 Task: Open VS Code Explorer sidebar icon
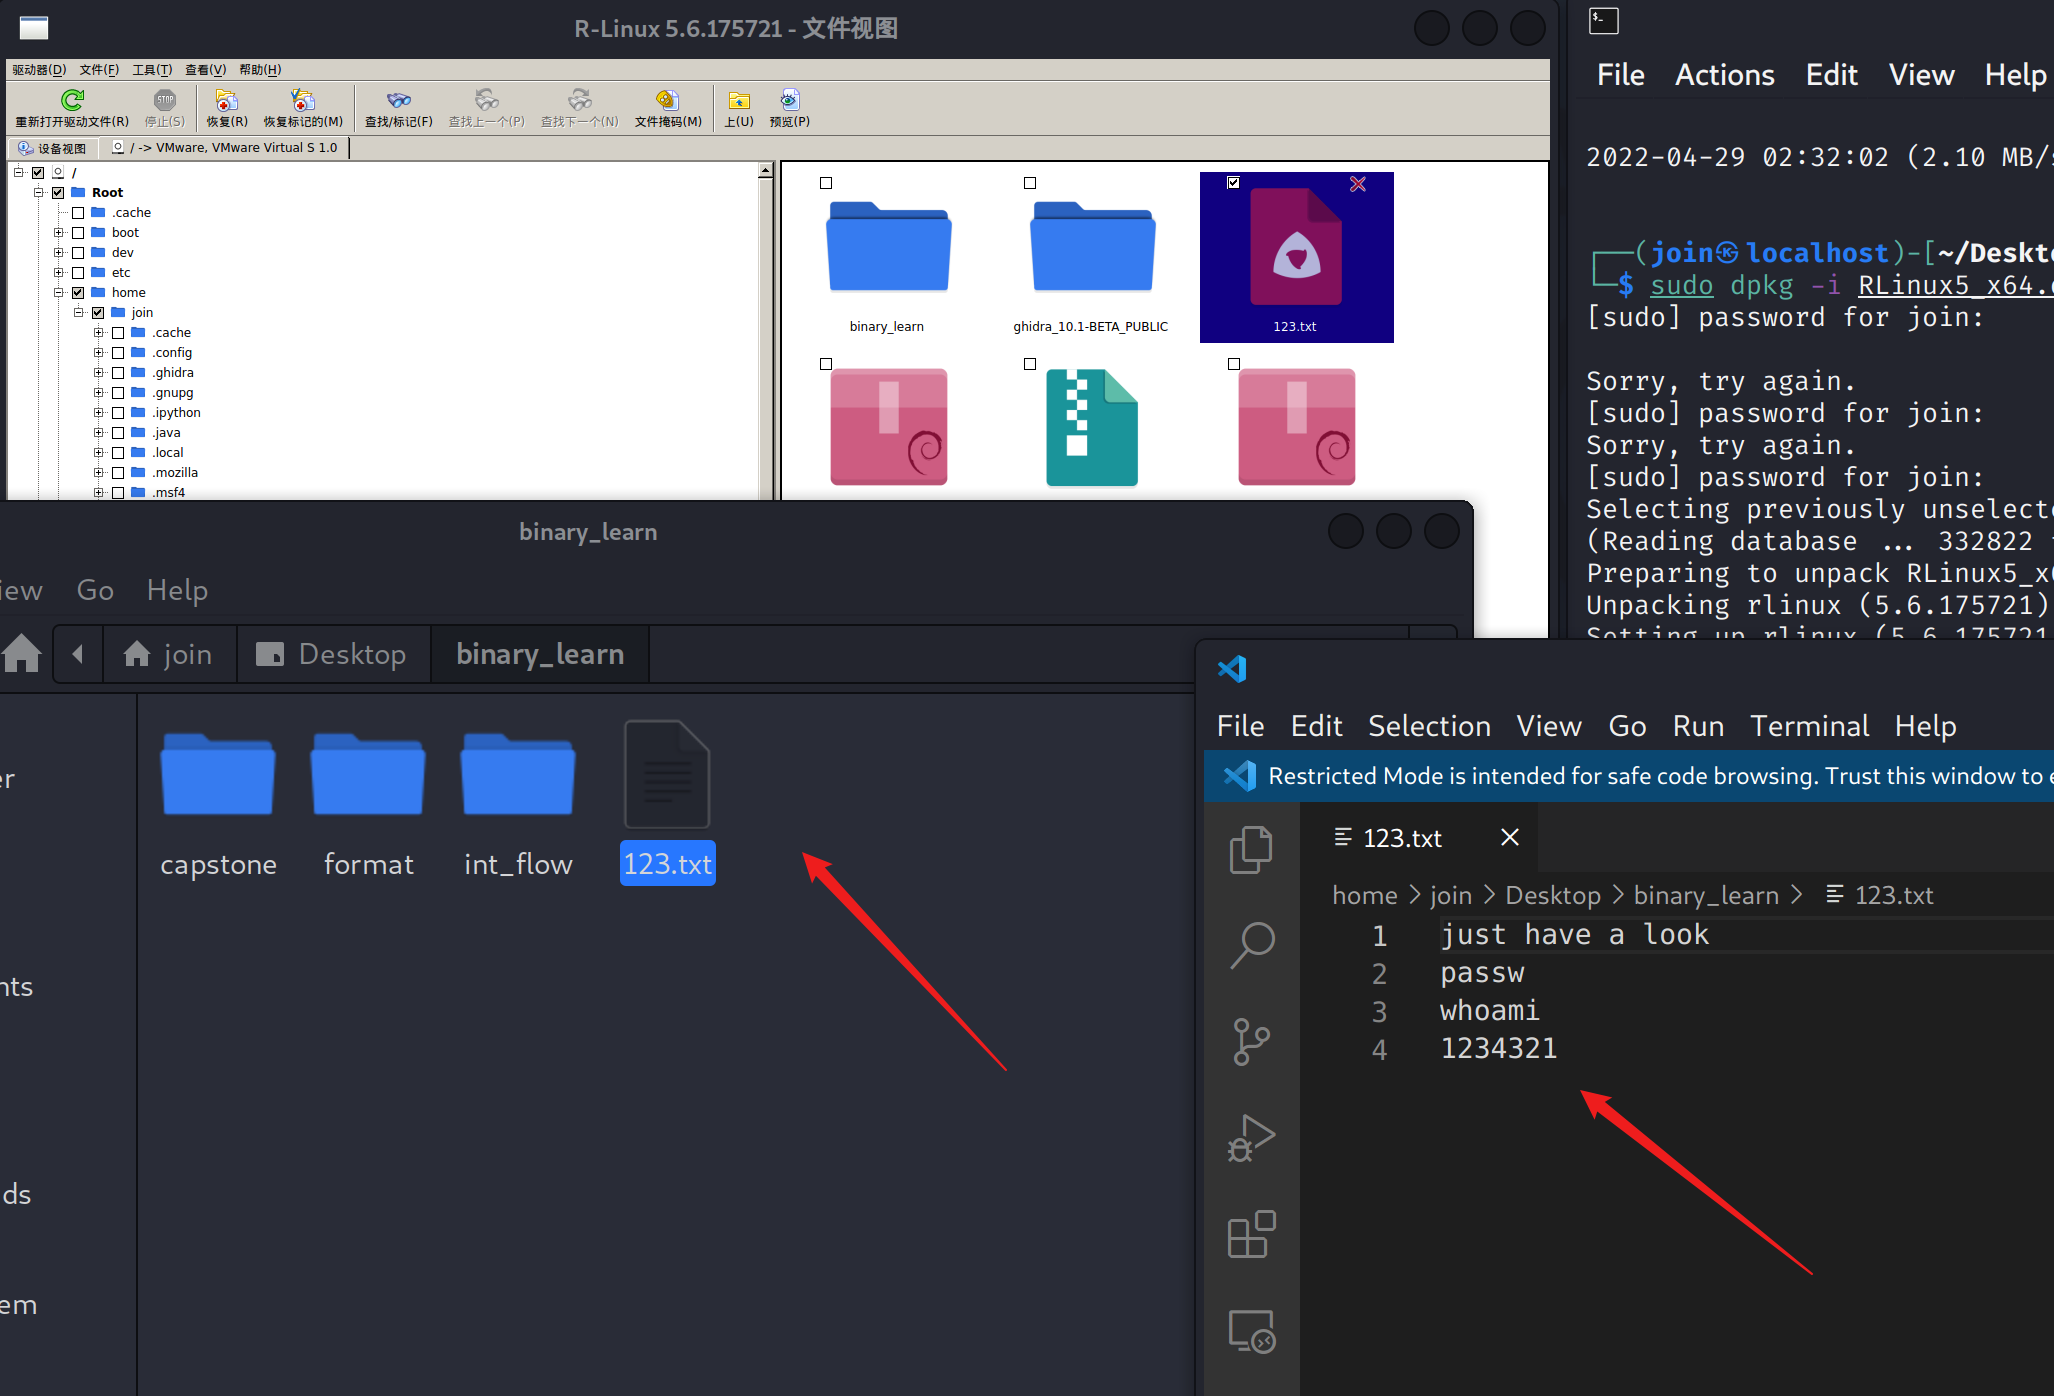pos(1251,850)
